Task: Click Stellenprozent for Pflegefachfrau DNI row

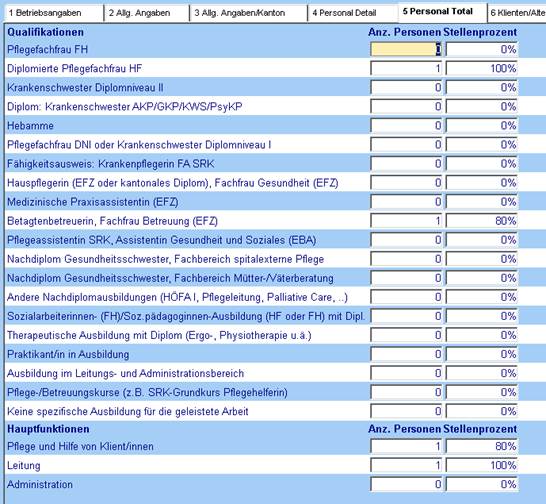Action: pos(482,145)
